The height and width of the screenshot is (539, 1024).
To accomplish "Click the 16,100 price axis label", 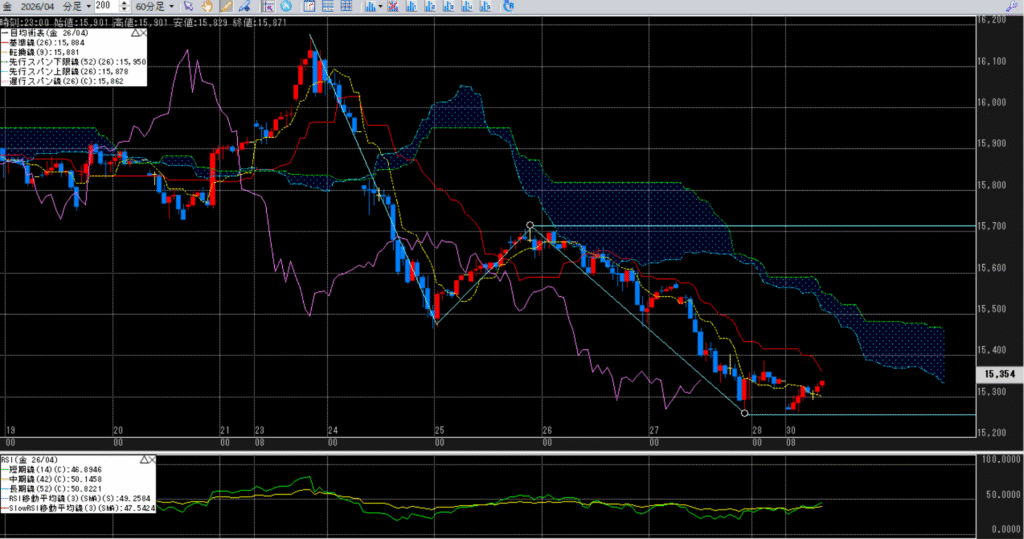I will tap(992, 61).
